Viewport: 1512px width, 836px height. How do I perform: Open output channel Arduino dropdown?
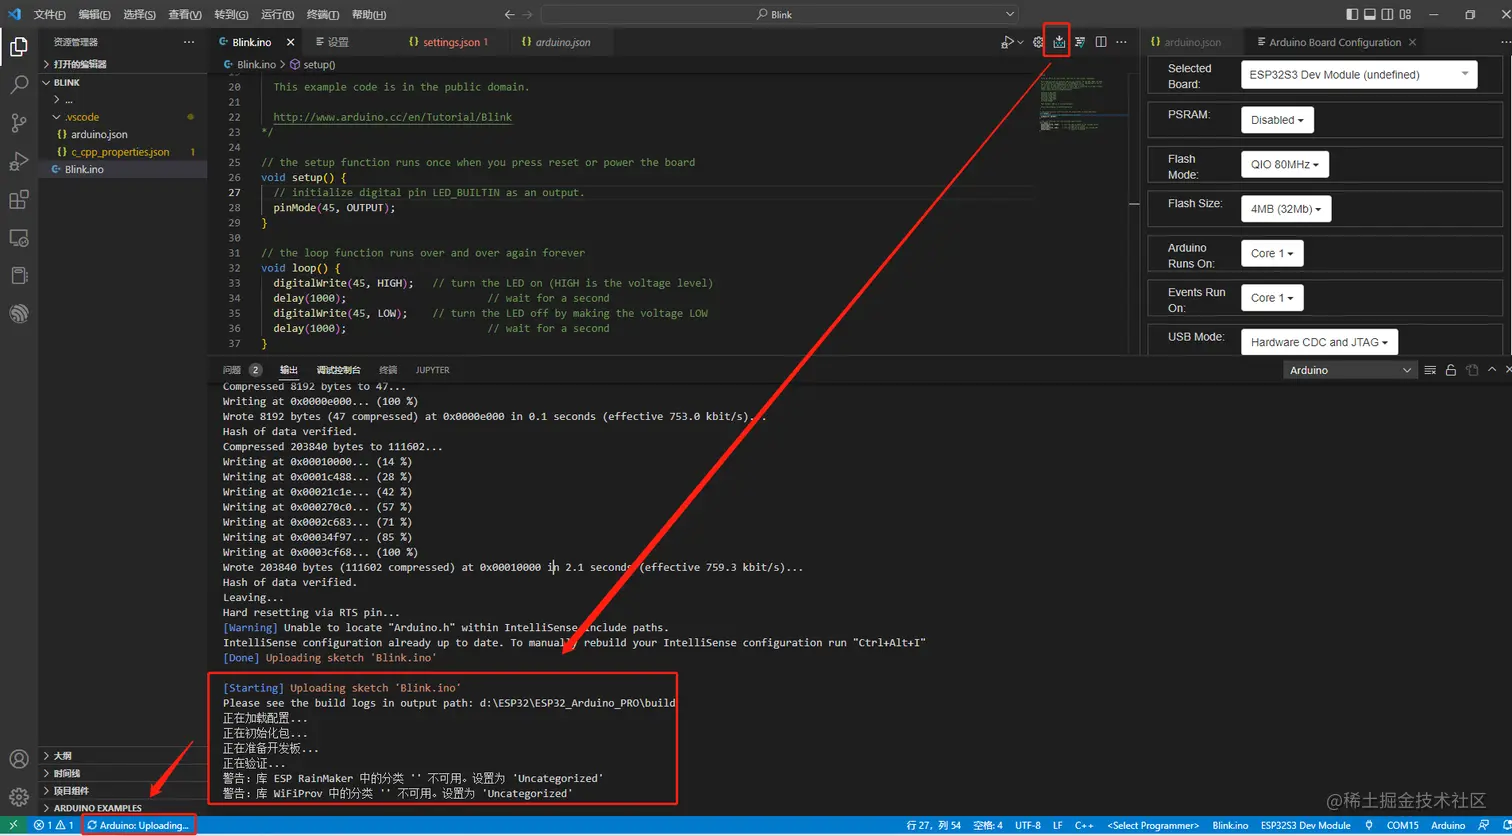coord(1350,370)
